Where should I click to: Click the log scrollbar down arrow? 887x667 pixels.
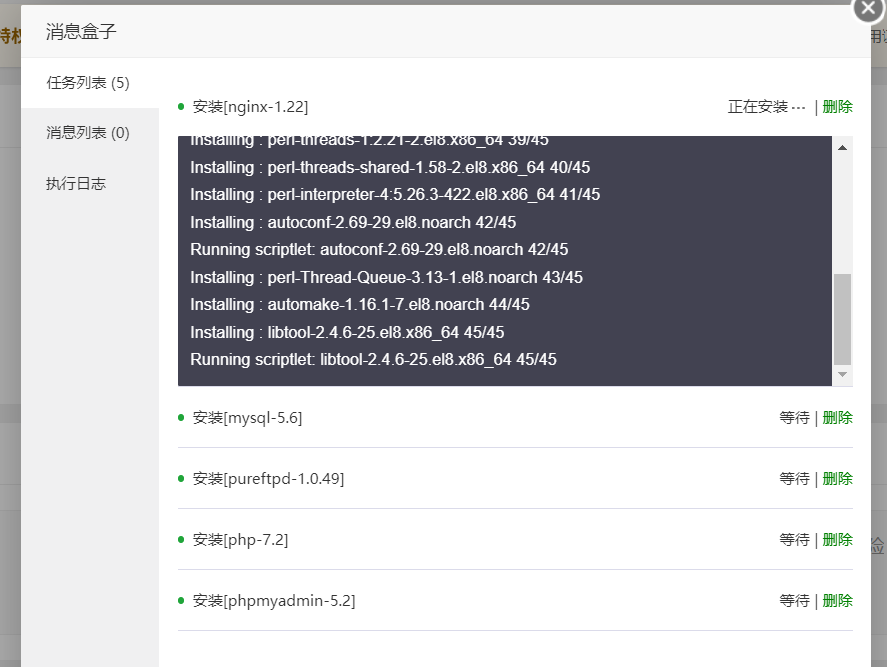pyautogui.click(x=842, y=375)
